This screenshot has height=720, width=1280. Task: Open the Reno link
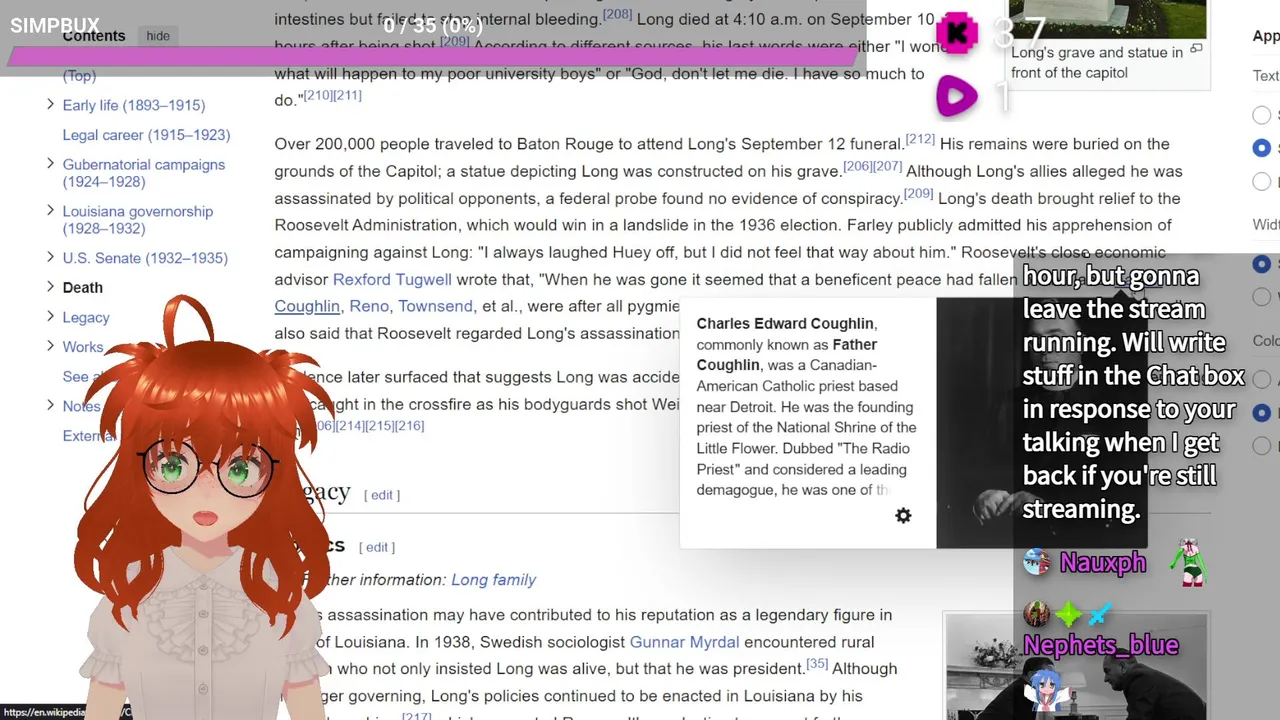tap(369, 306)
